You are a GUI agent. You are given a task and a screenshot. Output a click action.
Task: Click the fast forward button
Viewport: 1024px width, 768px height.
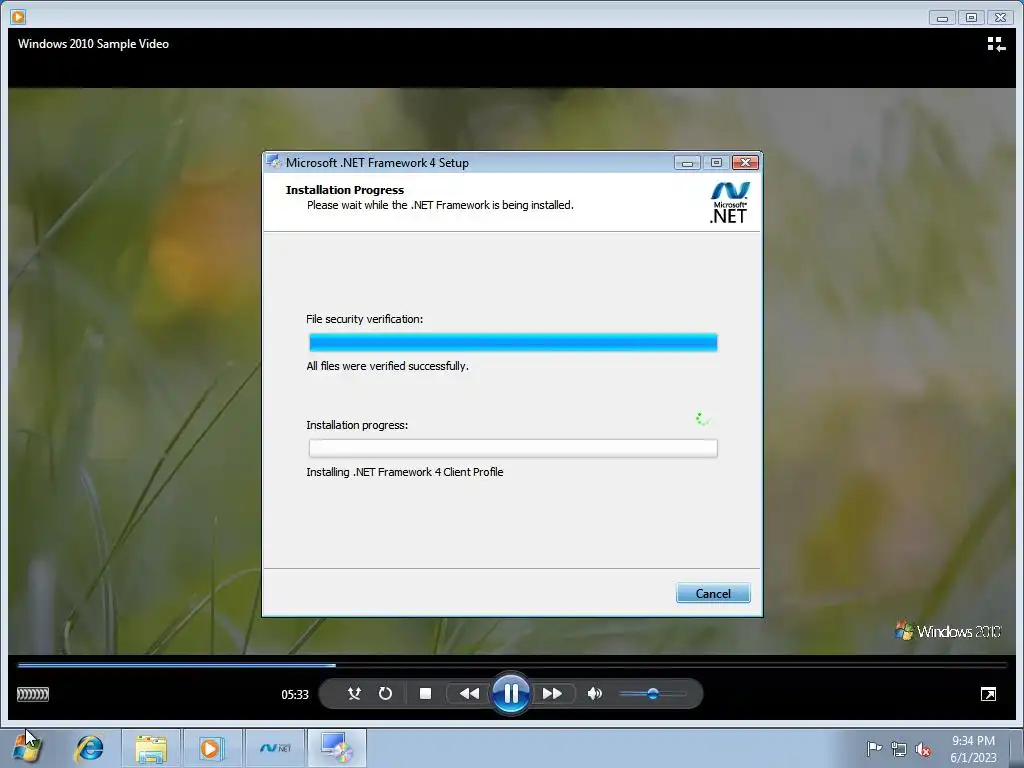(x=552, y=693)
